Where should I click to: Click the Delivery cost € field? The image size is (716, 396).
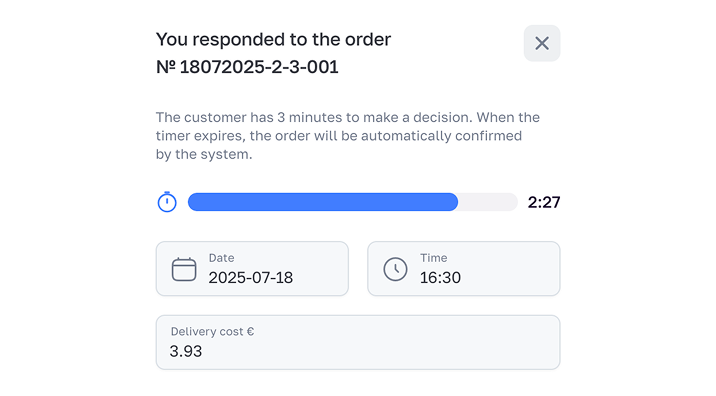pos(358,342)
